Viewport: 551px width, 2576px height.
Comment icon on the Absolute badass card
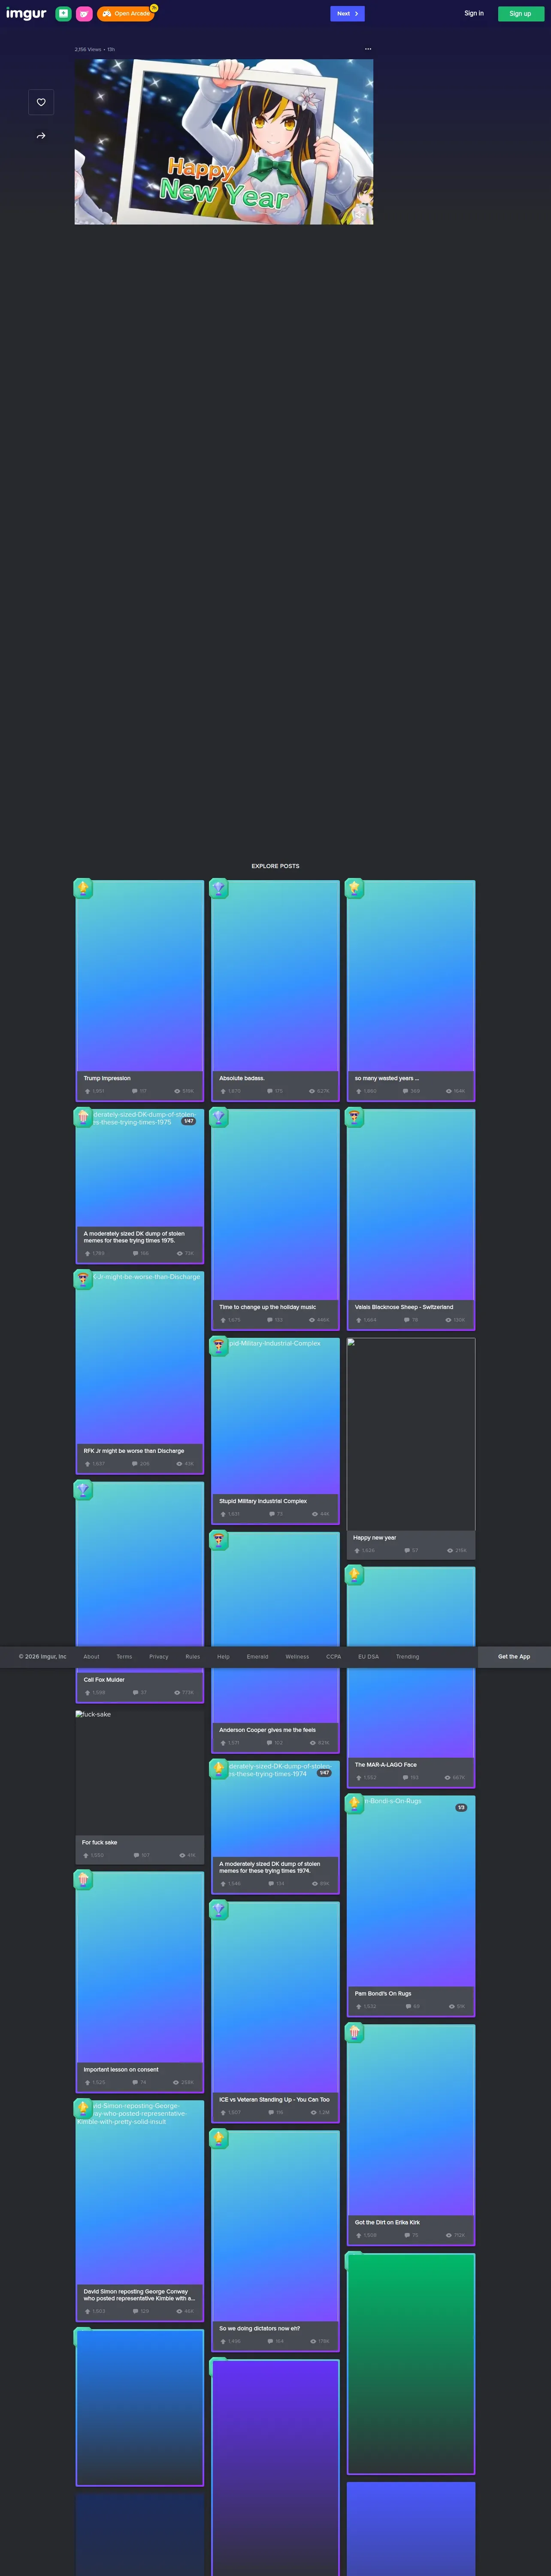[270, 1091]
